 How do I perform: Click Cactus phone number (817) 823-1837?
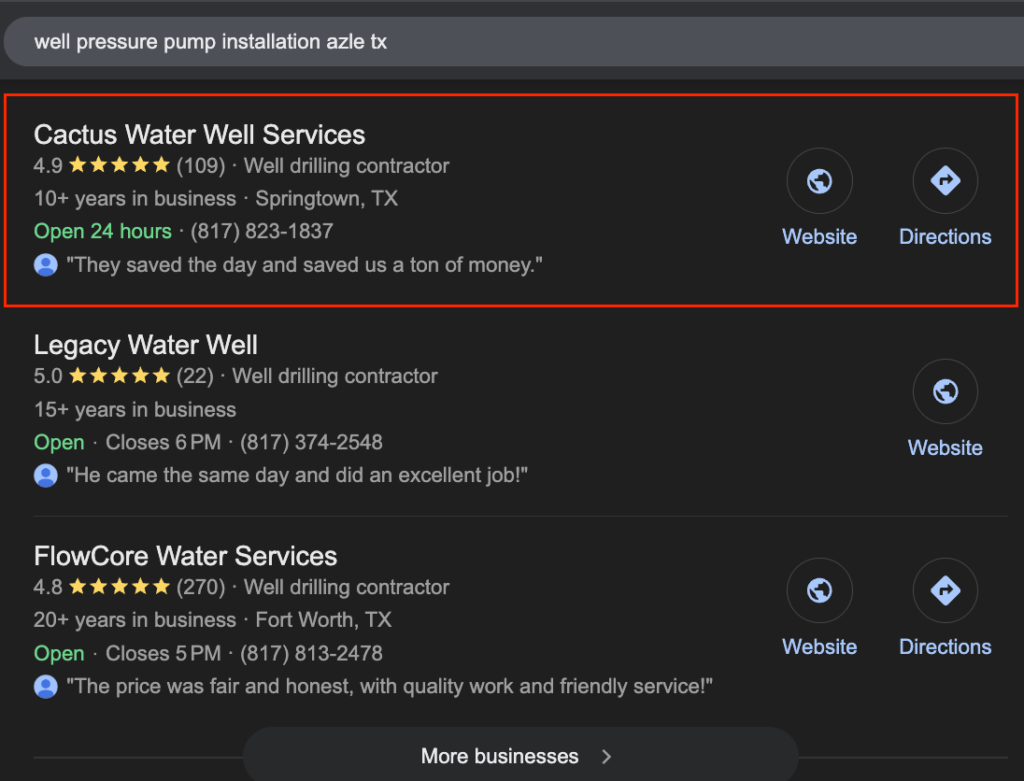tap(262, 231)
